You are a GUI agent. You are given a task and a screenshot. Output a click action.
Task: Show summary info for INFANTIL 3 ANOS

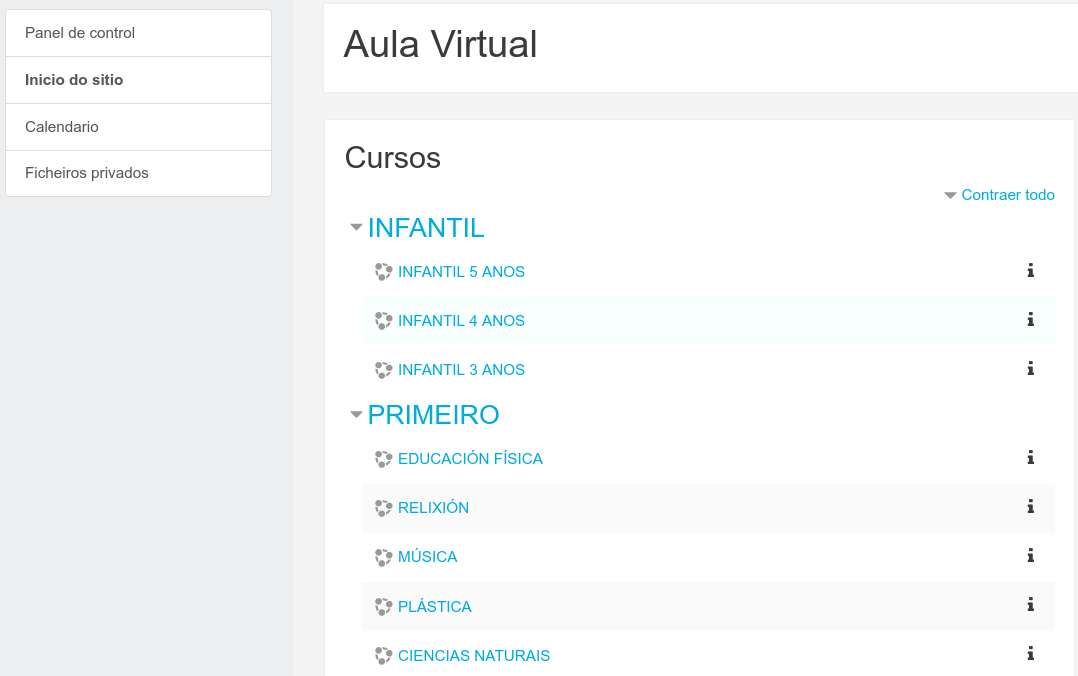pyautogui.click(x=1030, y=368)
